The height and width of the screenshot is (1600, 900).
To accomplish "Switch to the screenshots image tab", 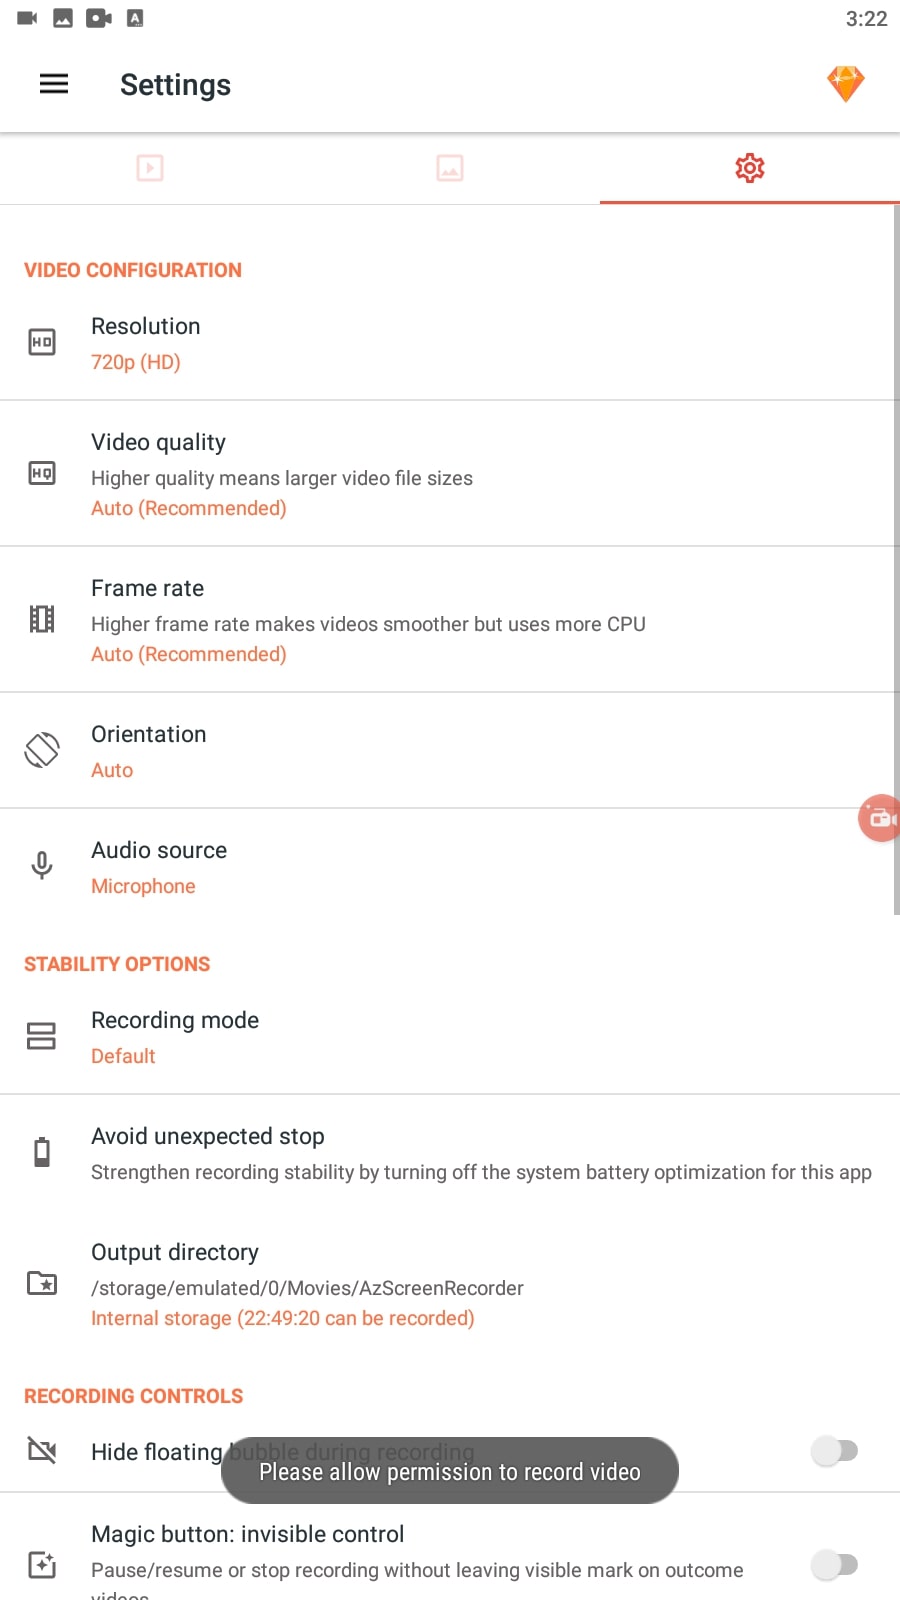I will [x=450, y=168].
